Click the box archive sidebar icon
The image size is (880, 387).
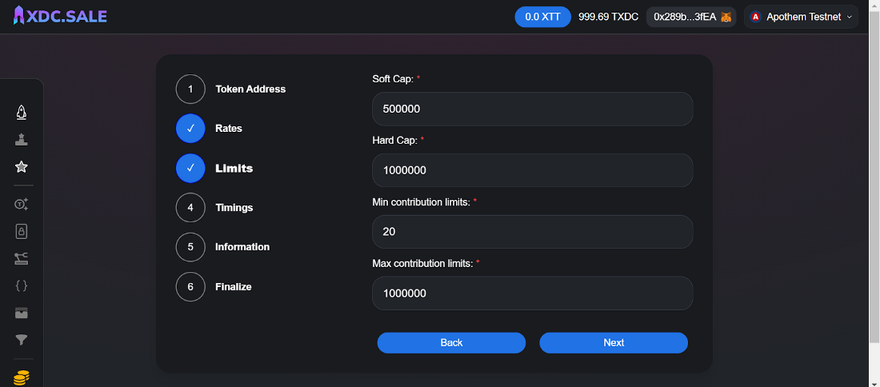[x=21, y=313]
